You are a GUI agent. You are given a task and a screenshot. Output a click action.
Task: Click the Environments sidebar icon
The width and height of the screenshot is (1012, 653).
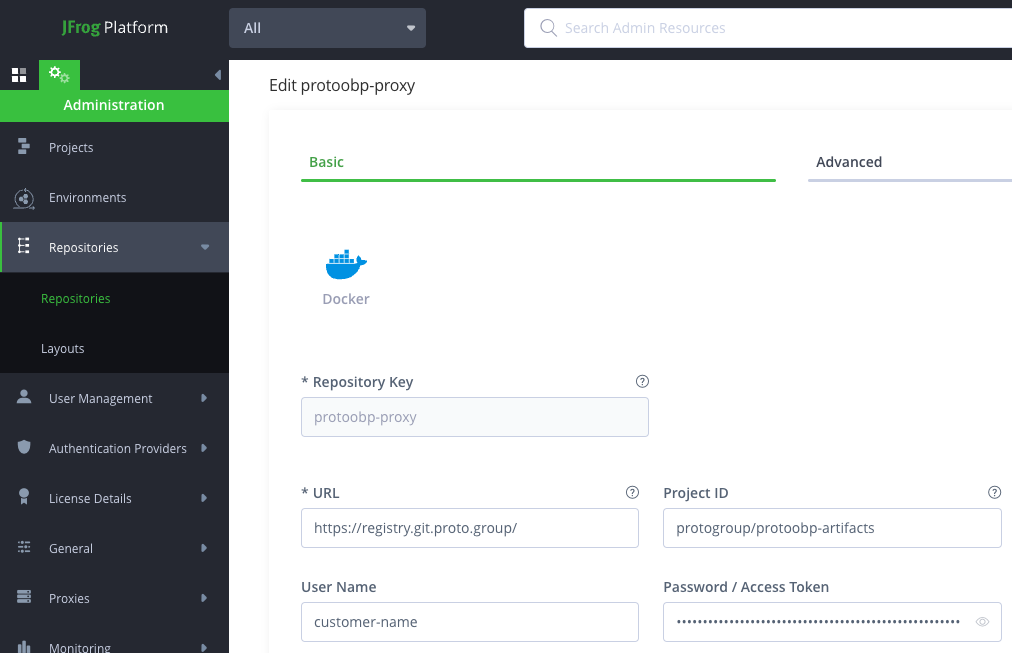pyautogui.click(x=24, y=197)
